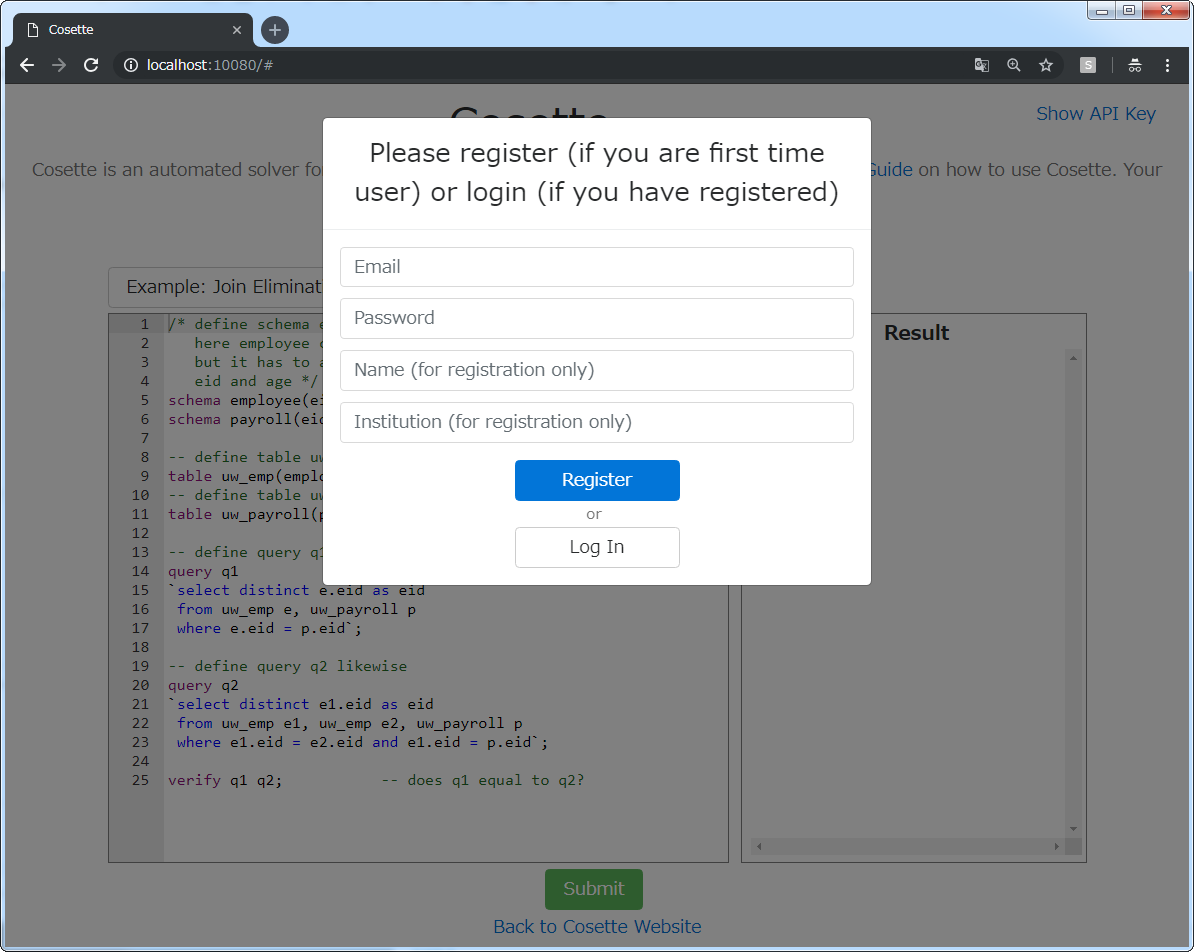Open the browser profile icon
1194x952 pixels.
coord(1135,65)
